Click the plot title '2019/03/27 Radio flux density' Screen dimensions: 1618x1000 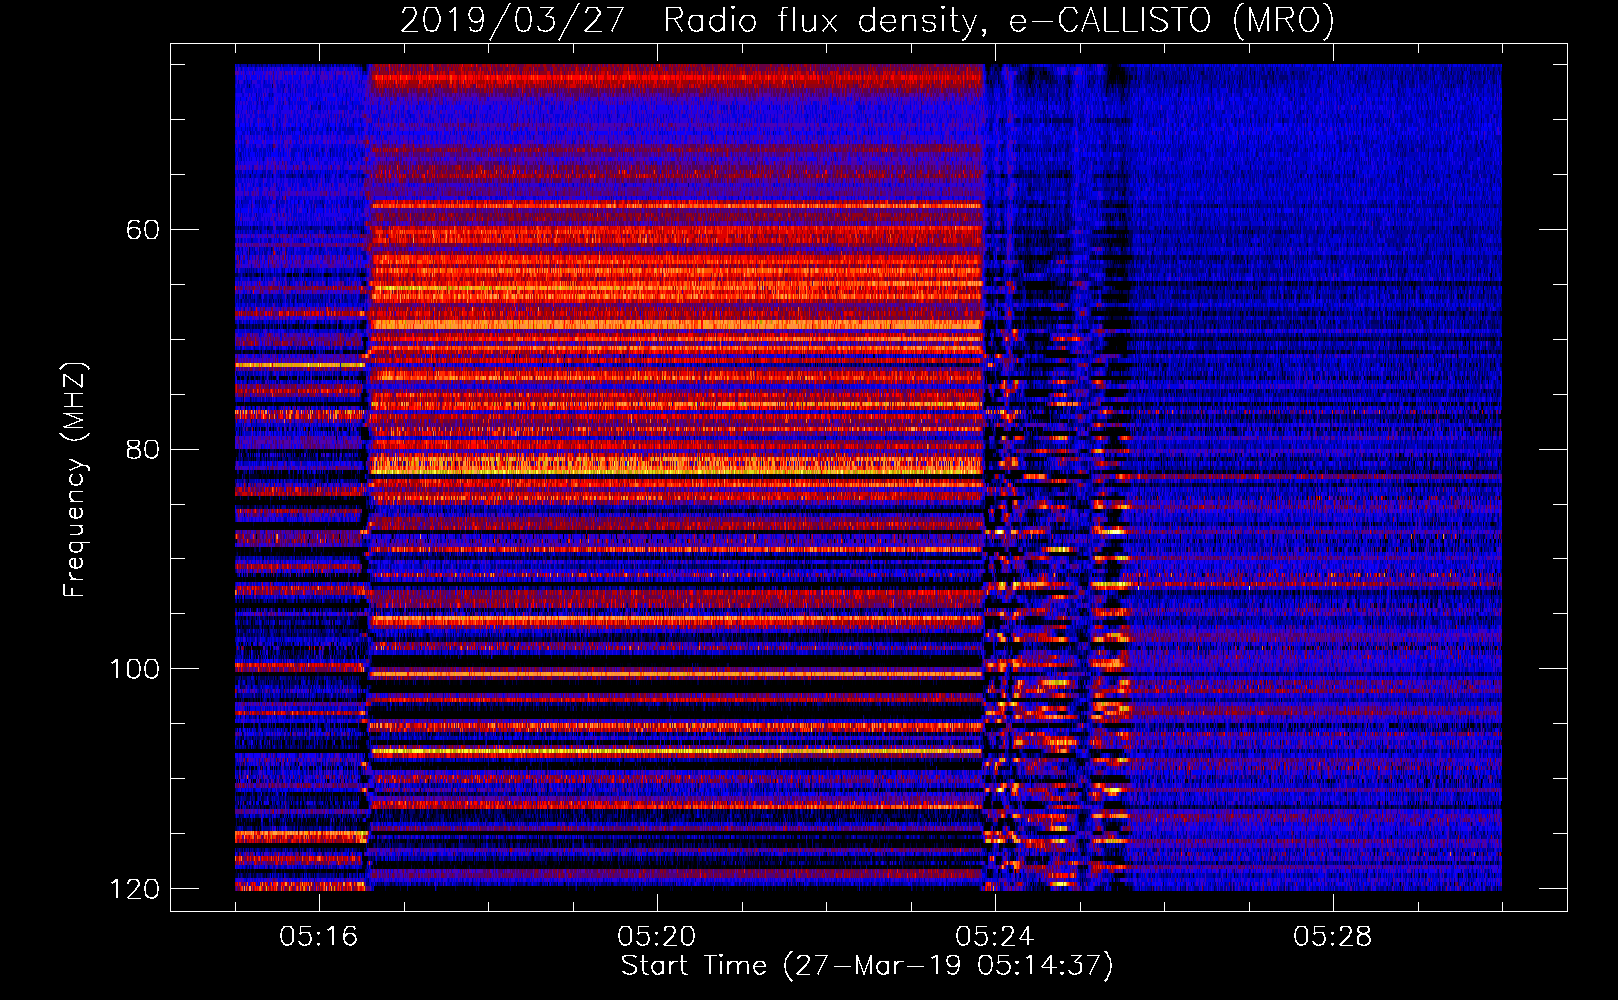click(867, 21)
